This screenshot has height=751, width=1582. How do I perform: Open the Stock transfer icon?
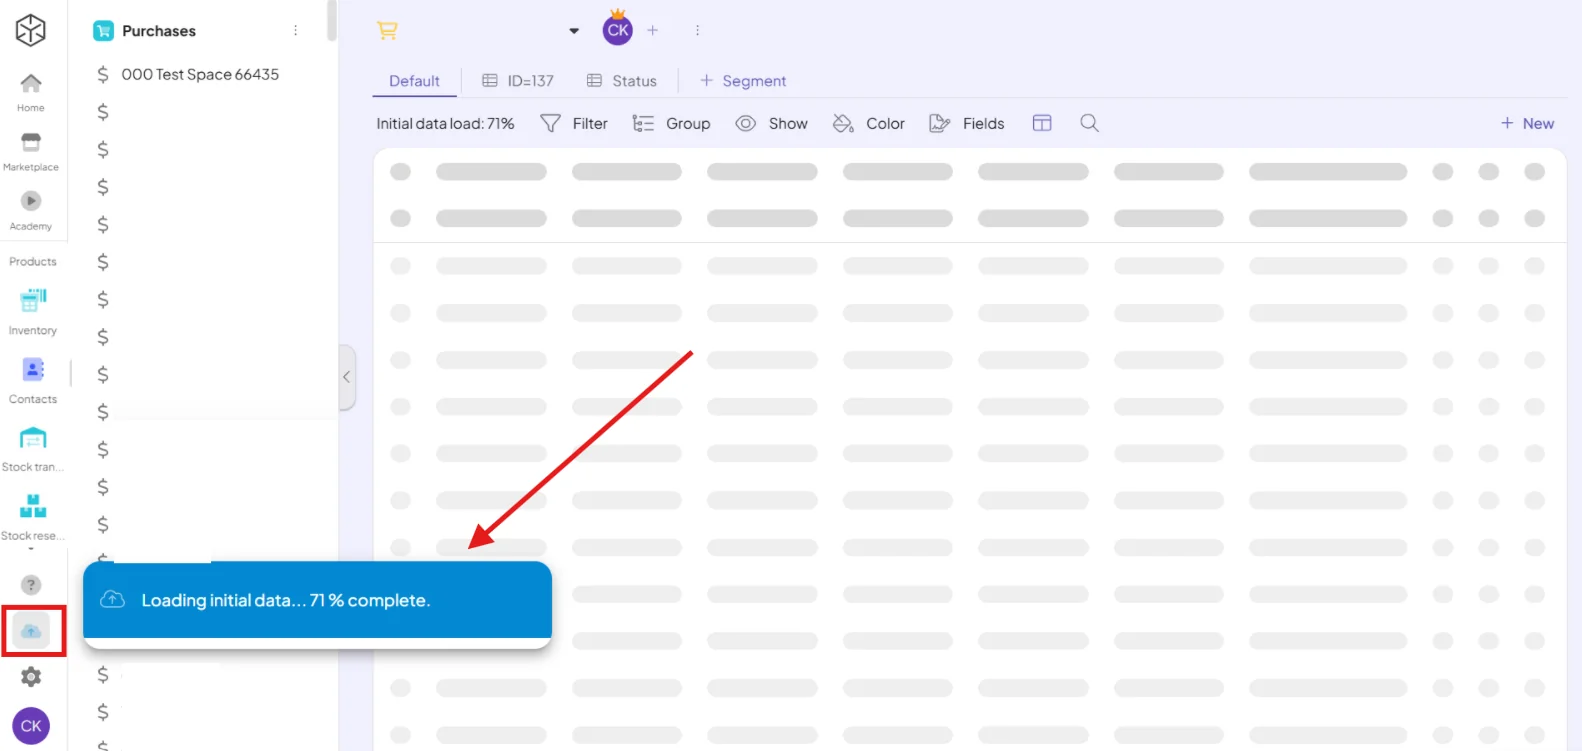33,438
